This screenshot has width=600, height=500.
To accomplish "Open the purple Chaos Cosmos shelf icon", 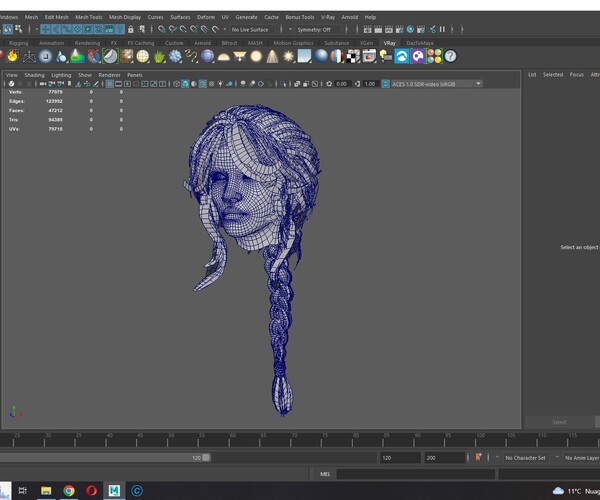I will click(418, 57).
